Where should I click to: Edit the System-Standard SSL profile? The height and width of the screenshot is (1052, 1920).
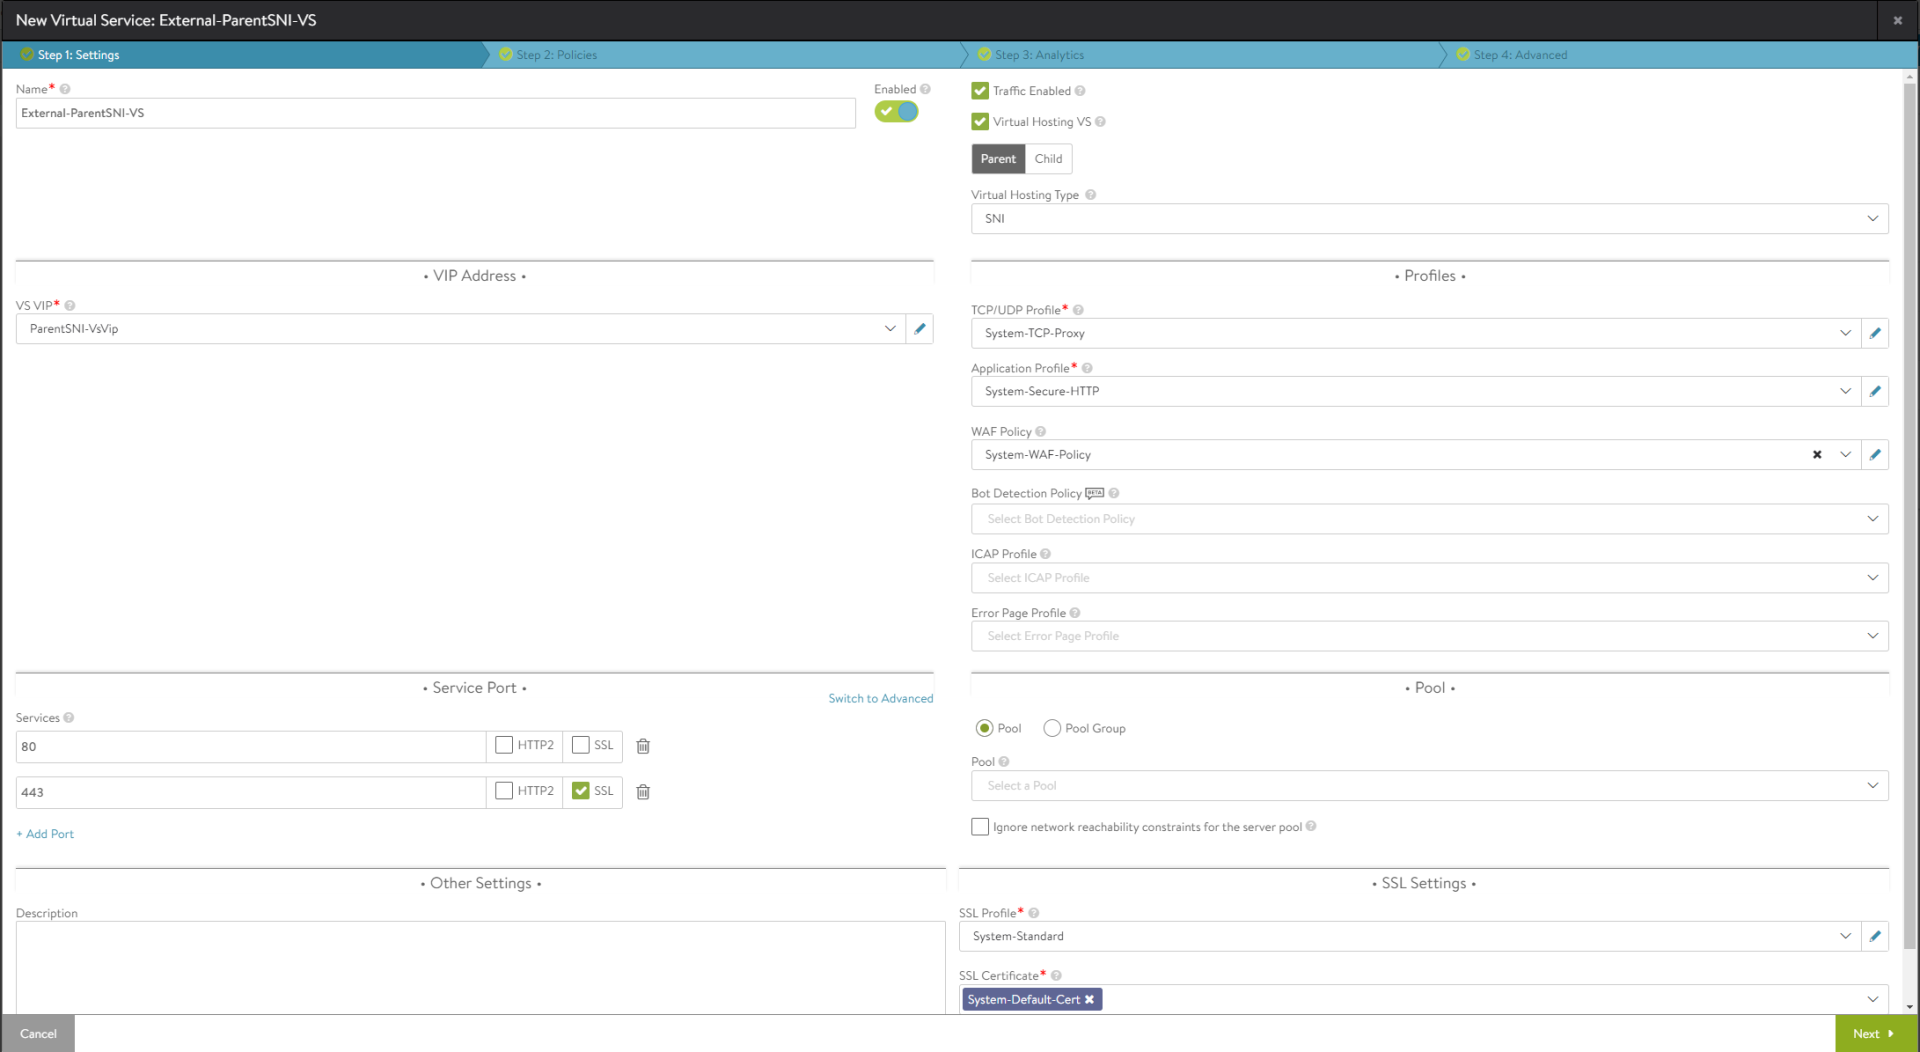1876,936
